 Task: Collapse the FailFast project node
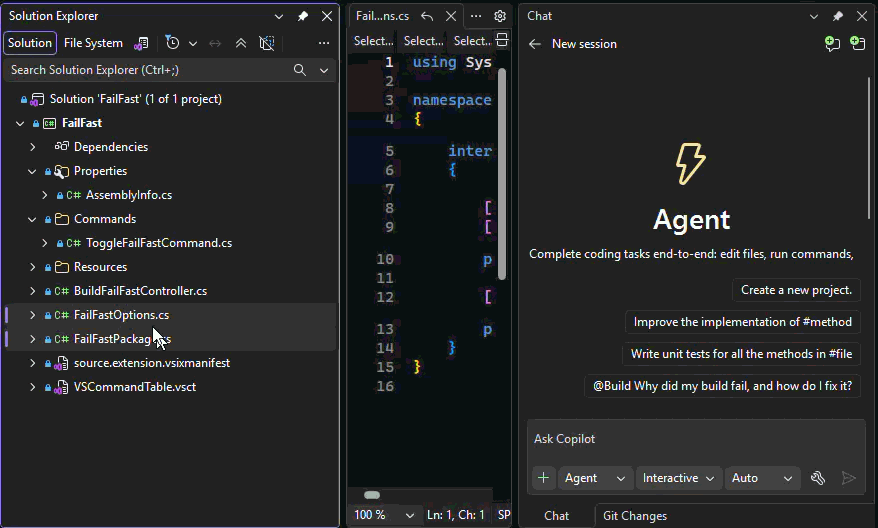coord(20,123)
